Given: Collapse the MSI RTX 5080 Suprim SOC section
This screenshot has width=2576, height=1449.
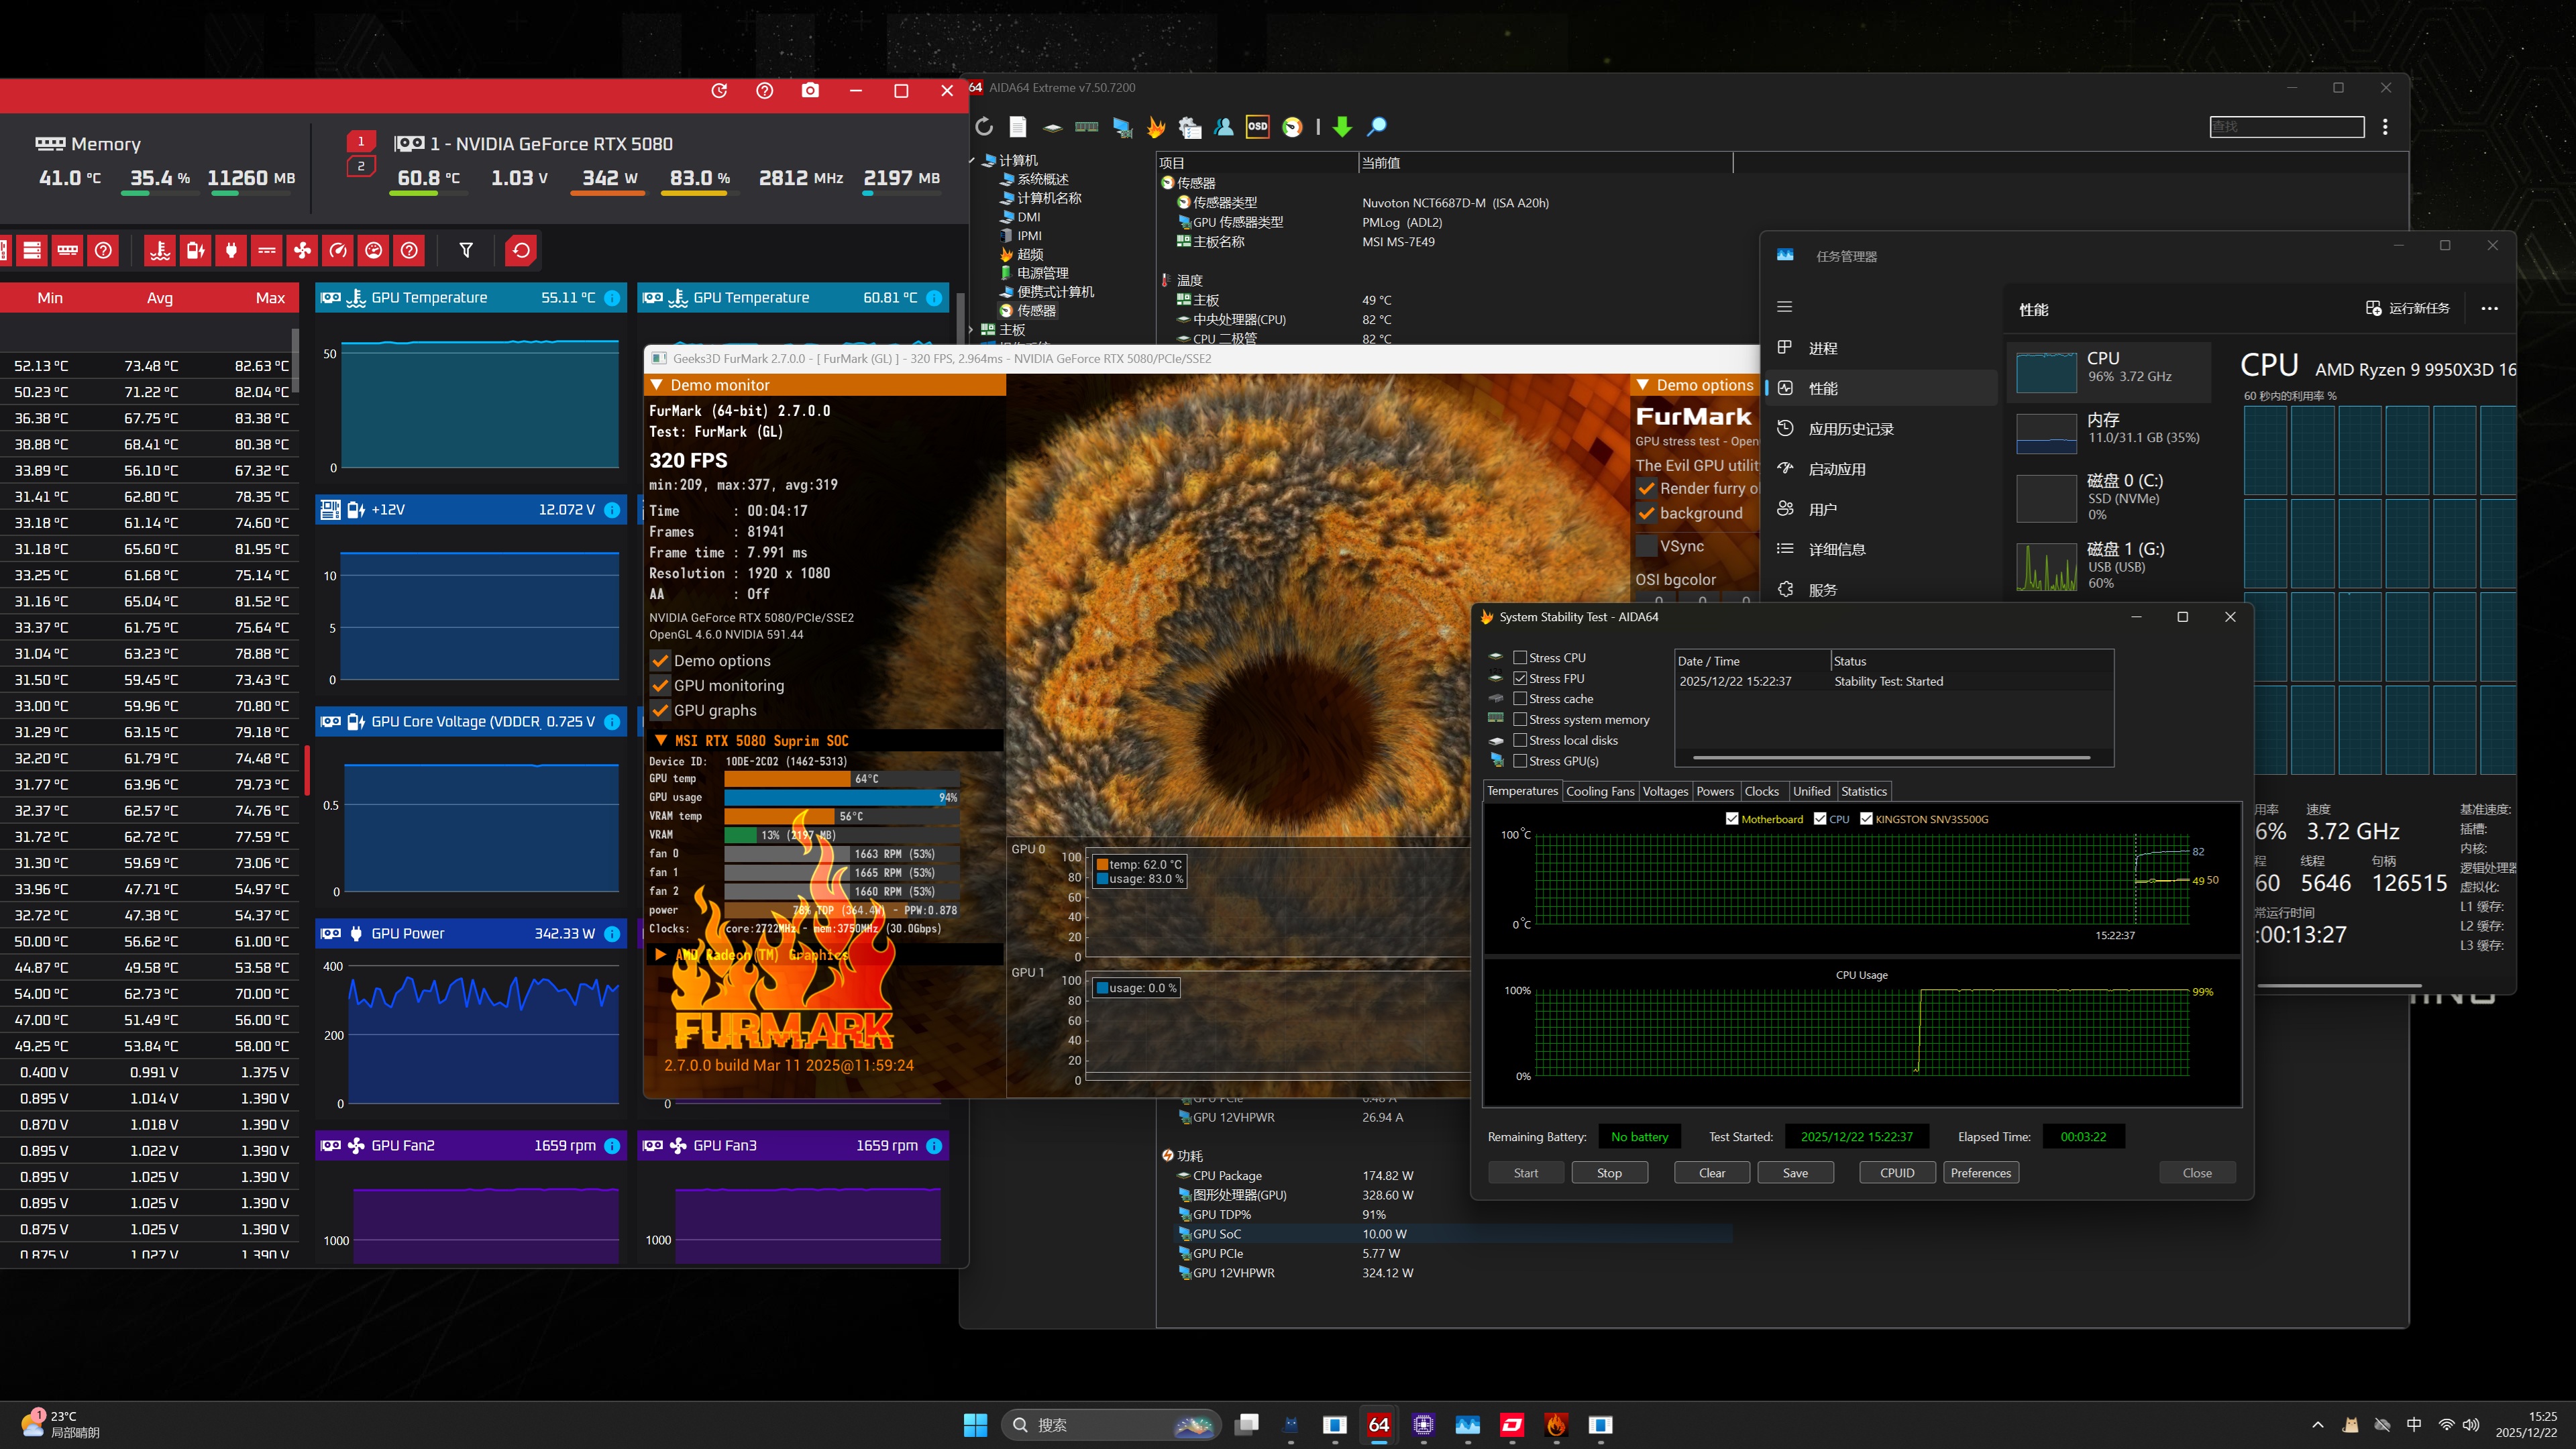Looking at the screenshot, I should (661, 740).
